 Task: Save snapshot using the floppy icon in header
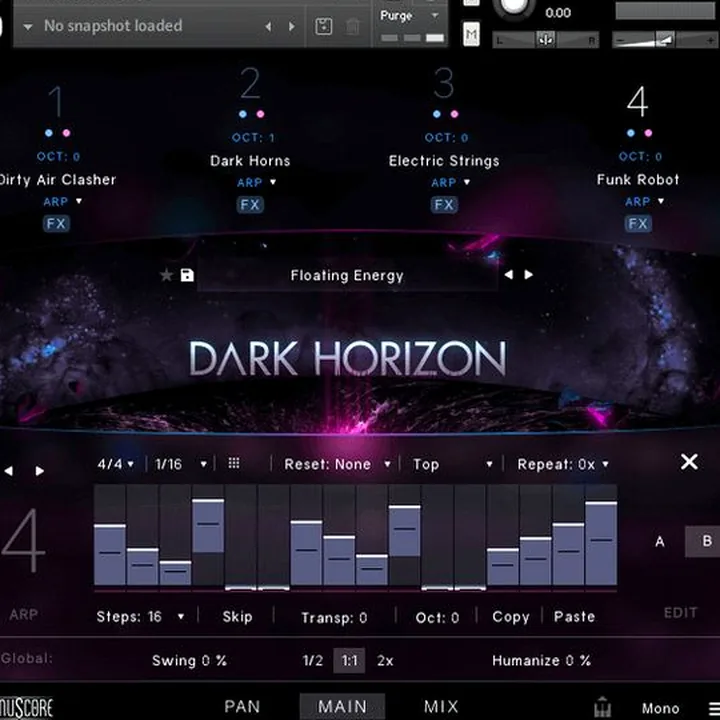324,26
